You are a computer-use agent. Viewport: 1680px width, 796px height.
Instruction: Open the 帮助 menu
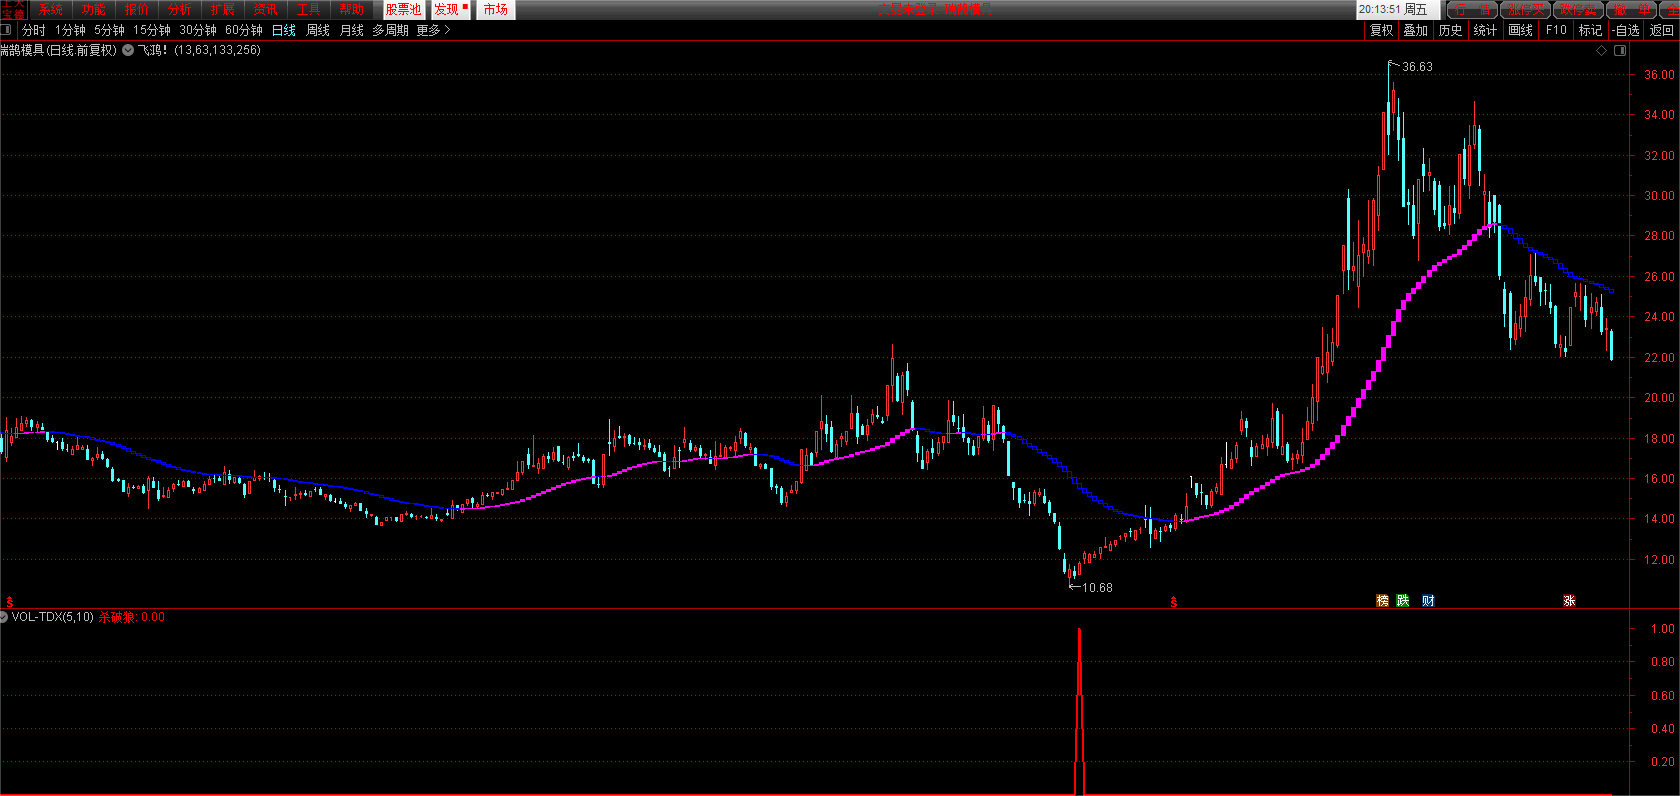pos(352,9)
